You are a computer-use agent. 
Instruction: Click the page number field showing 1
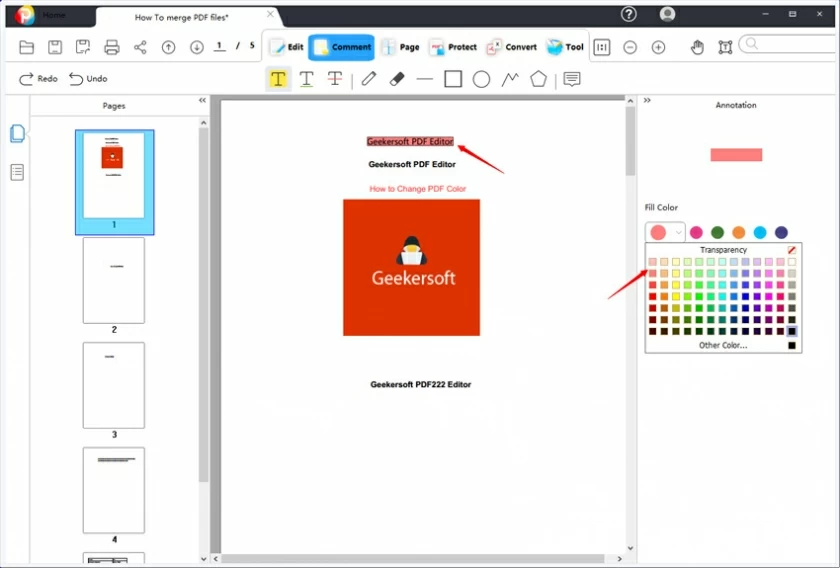pos(219,46)
